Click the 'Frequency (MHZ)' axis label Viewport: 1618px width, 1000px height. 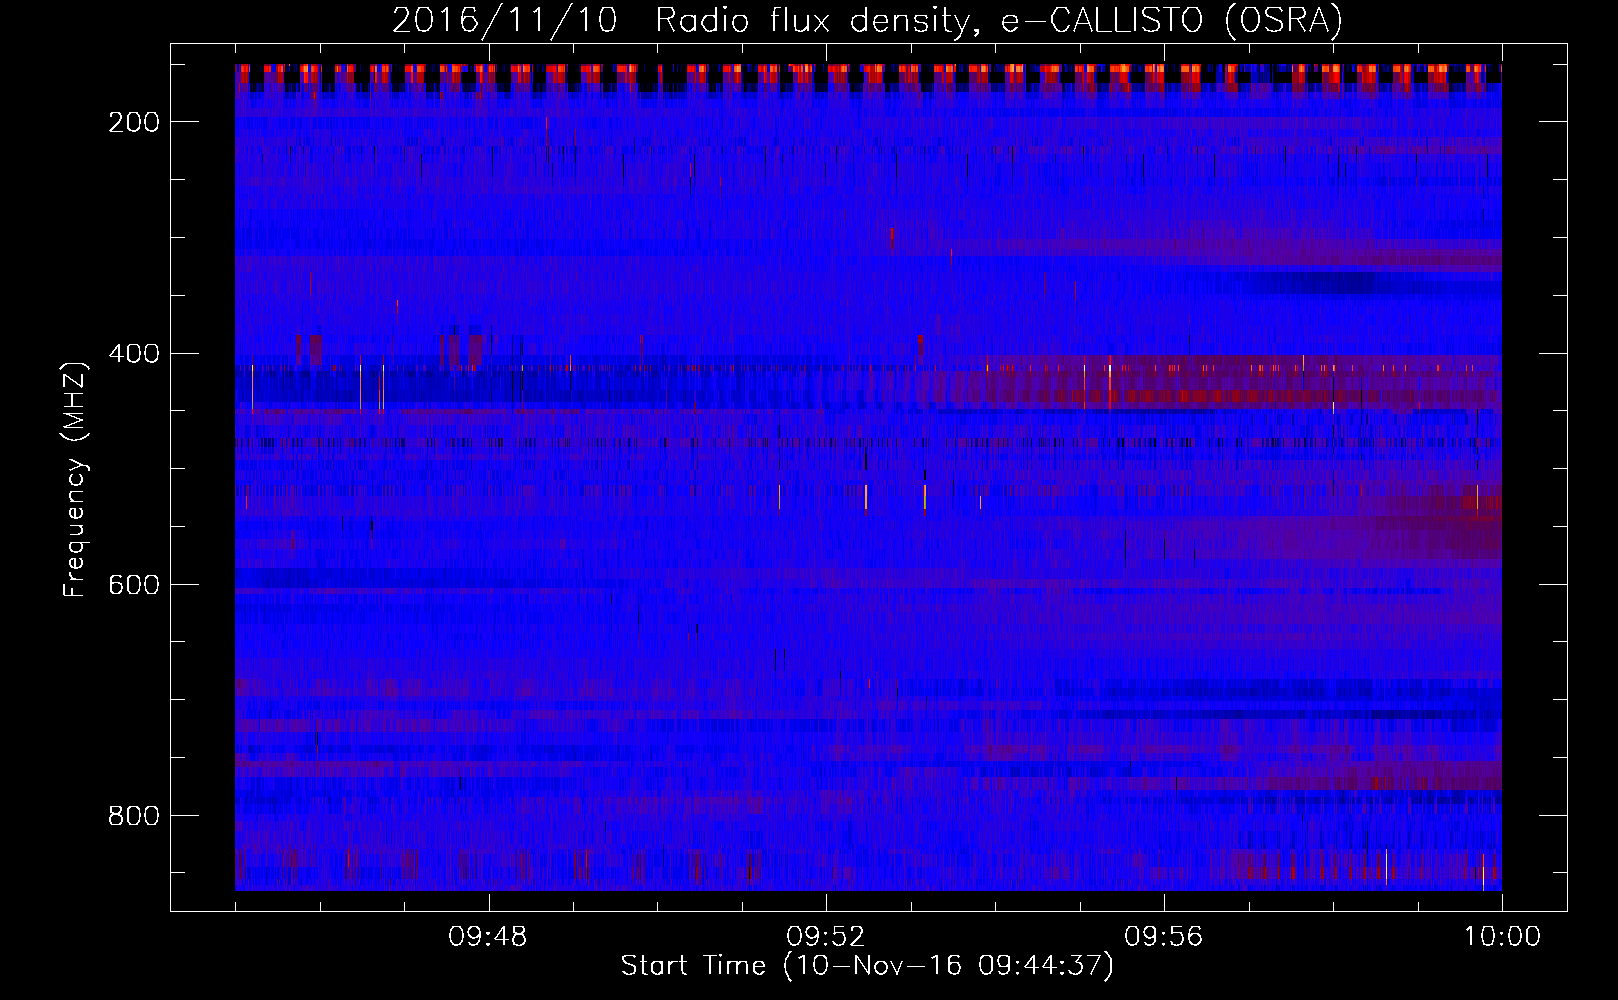pos(75,479)
